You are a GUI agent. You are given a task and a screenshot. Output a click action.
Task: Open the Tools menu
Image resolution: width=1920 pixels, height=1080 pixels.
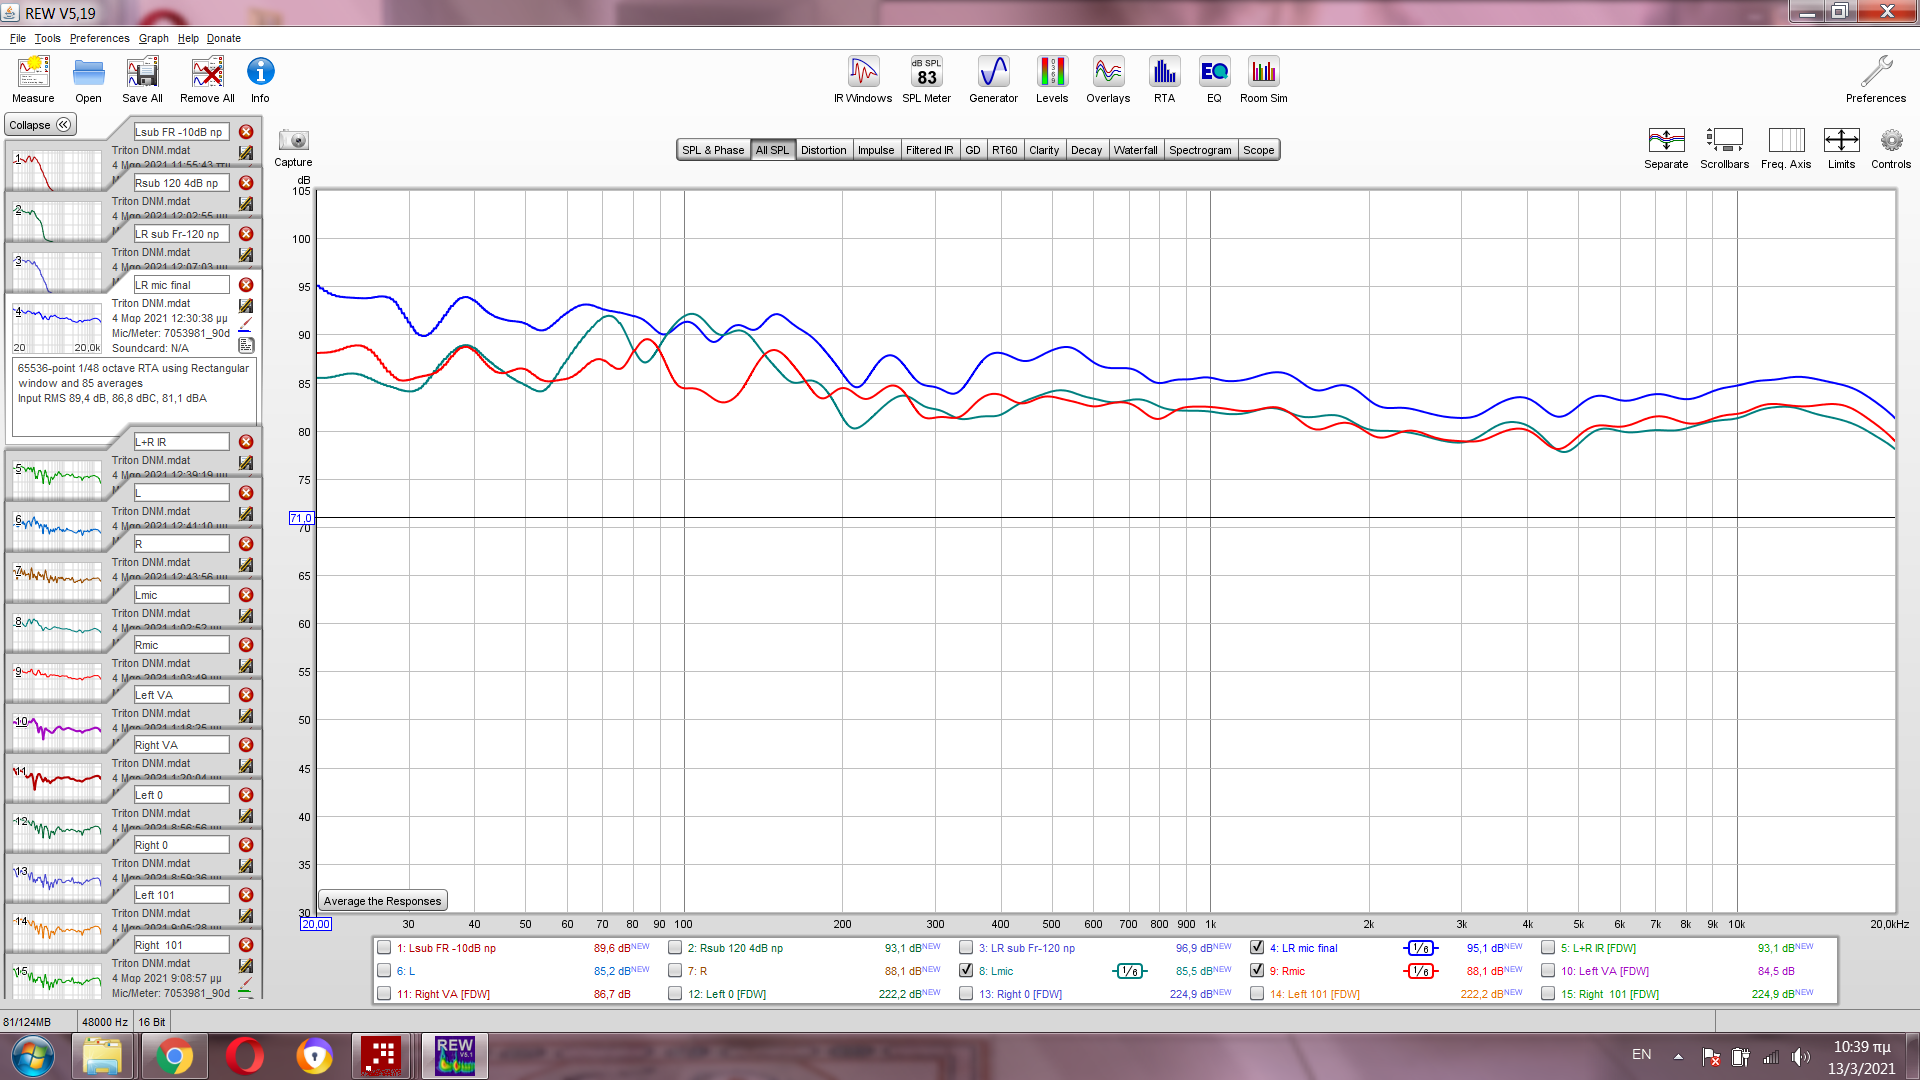47,38
